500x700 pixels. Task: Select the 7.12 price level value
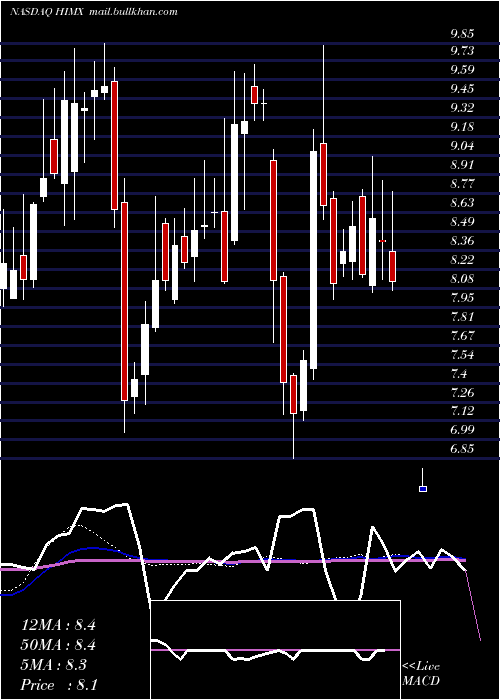[x=462, y=410]
